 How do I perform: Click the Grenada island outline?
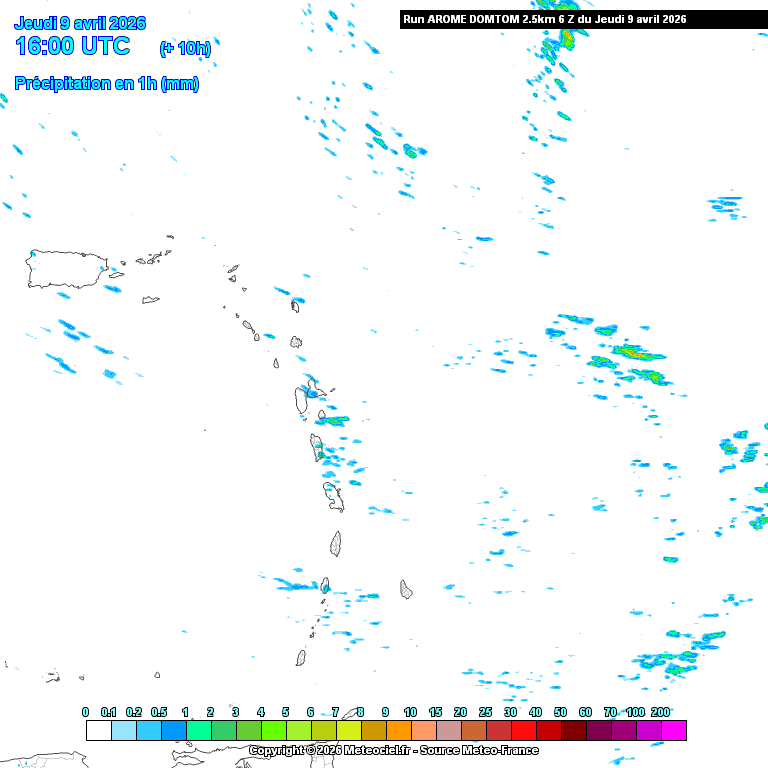300,658
